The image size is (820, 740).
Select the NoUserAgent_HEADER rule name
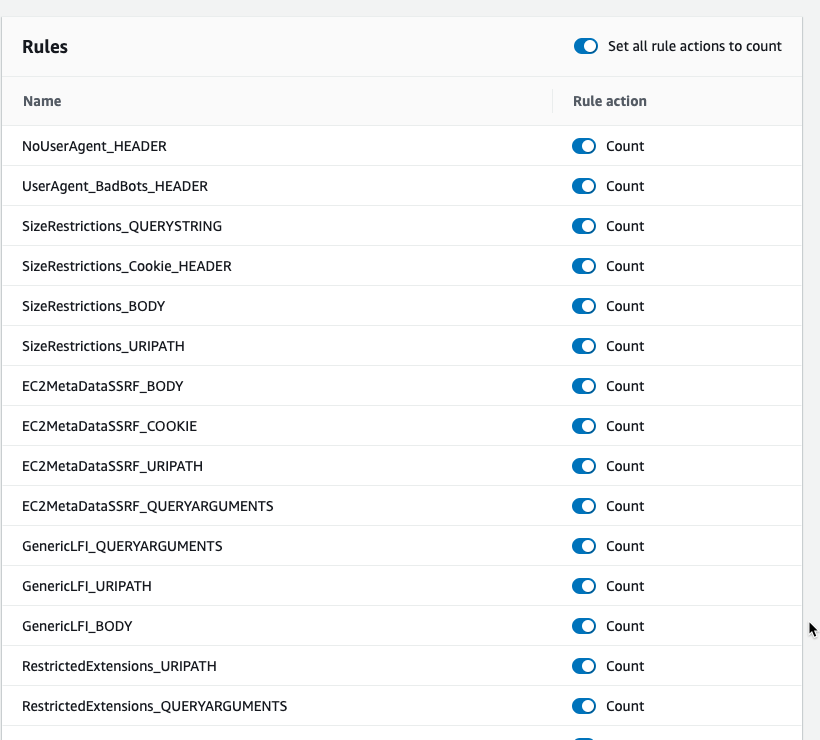coord(94,146)
